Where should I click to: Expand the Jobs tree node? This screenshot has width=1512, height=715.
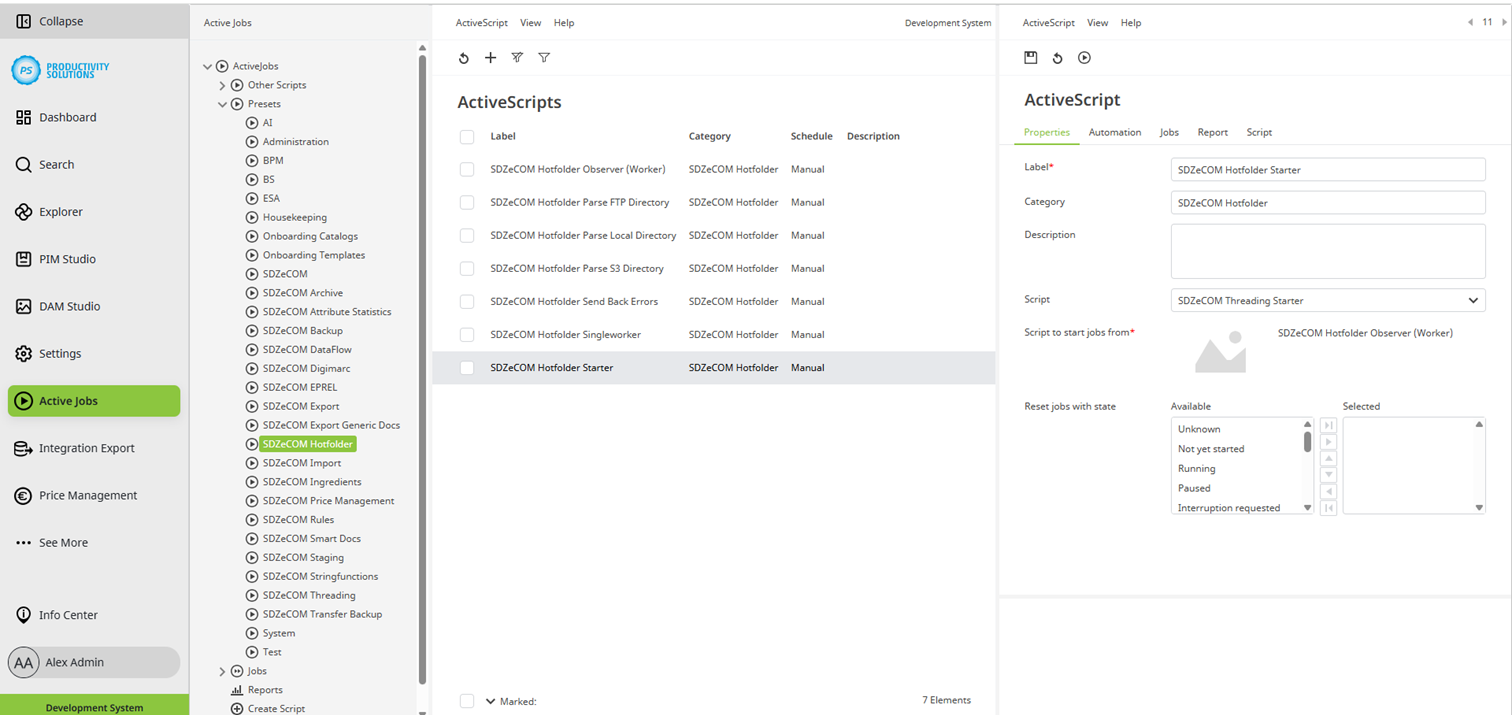pyautogui.click(x=222, y=671)
